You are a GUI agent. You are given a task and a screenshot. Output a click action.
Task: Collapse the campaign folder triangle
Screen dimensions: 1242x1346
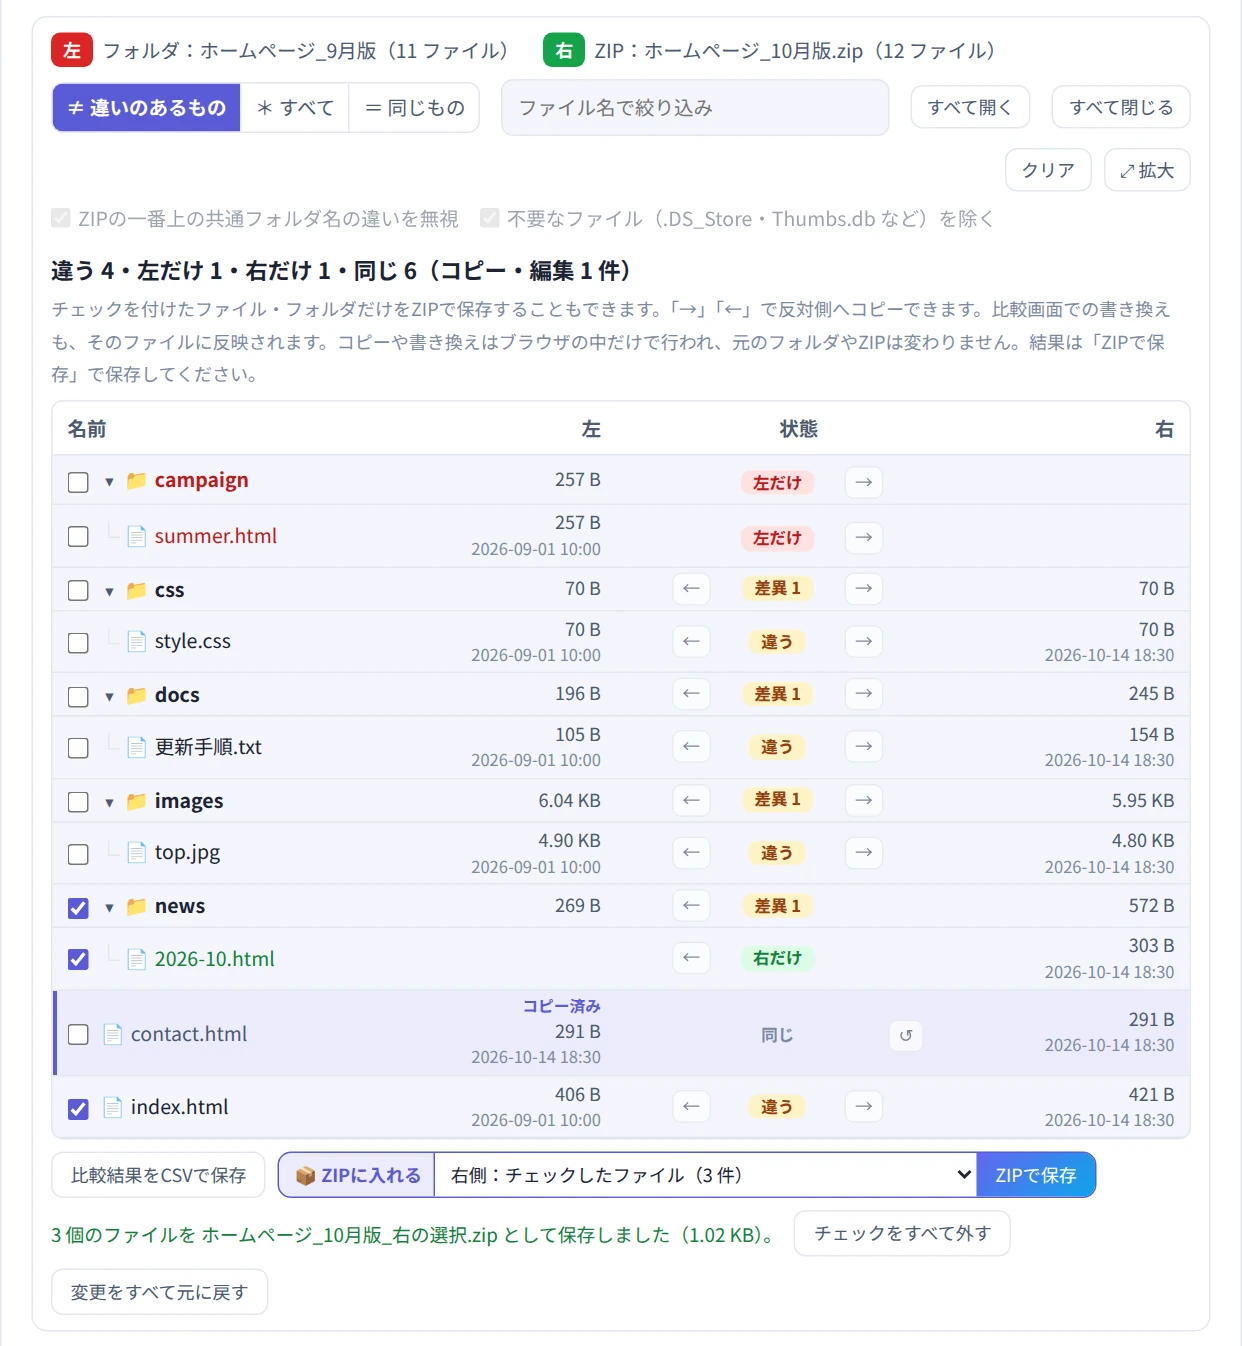coord(109,482)
